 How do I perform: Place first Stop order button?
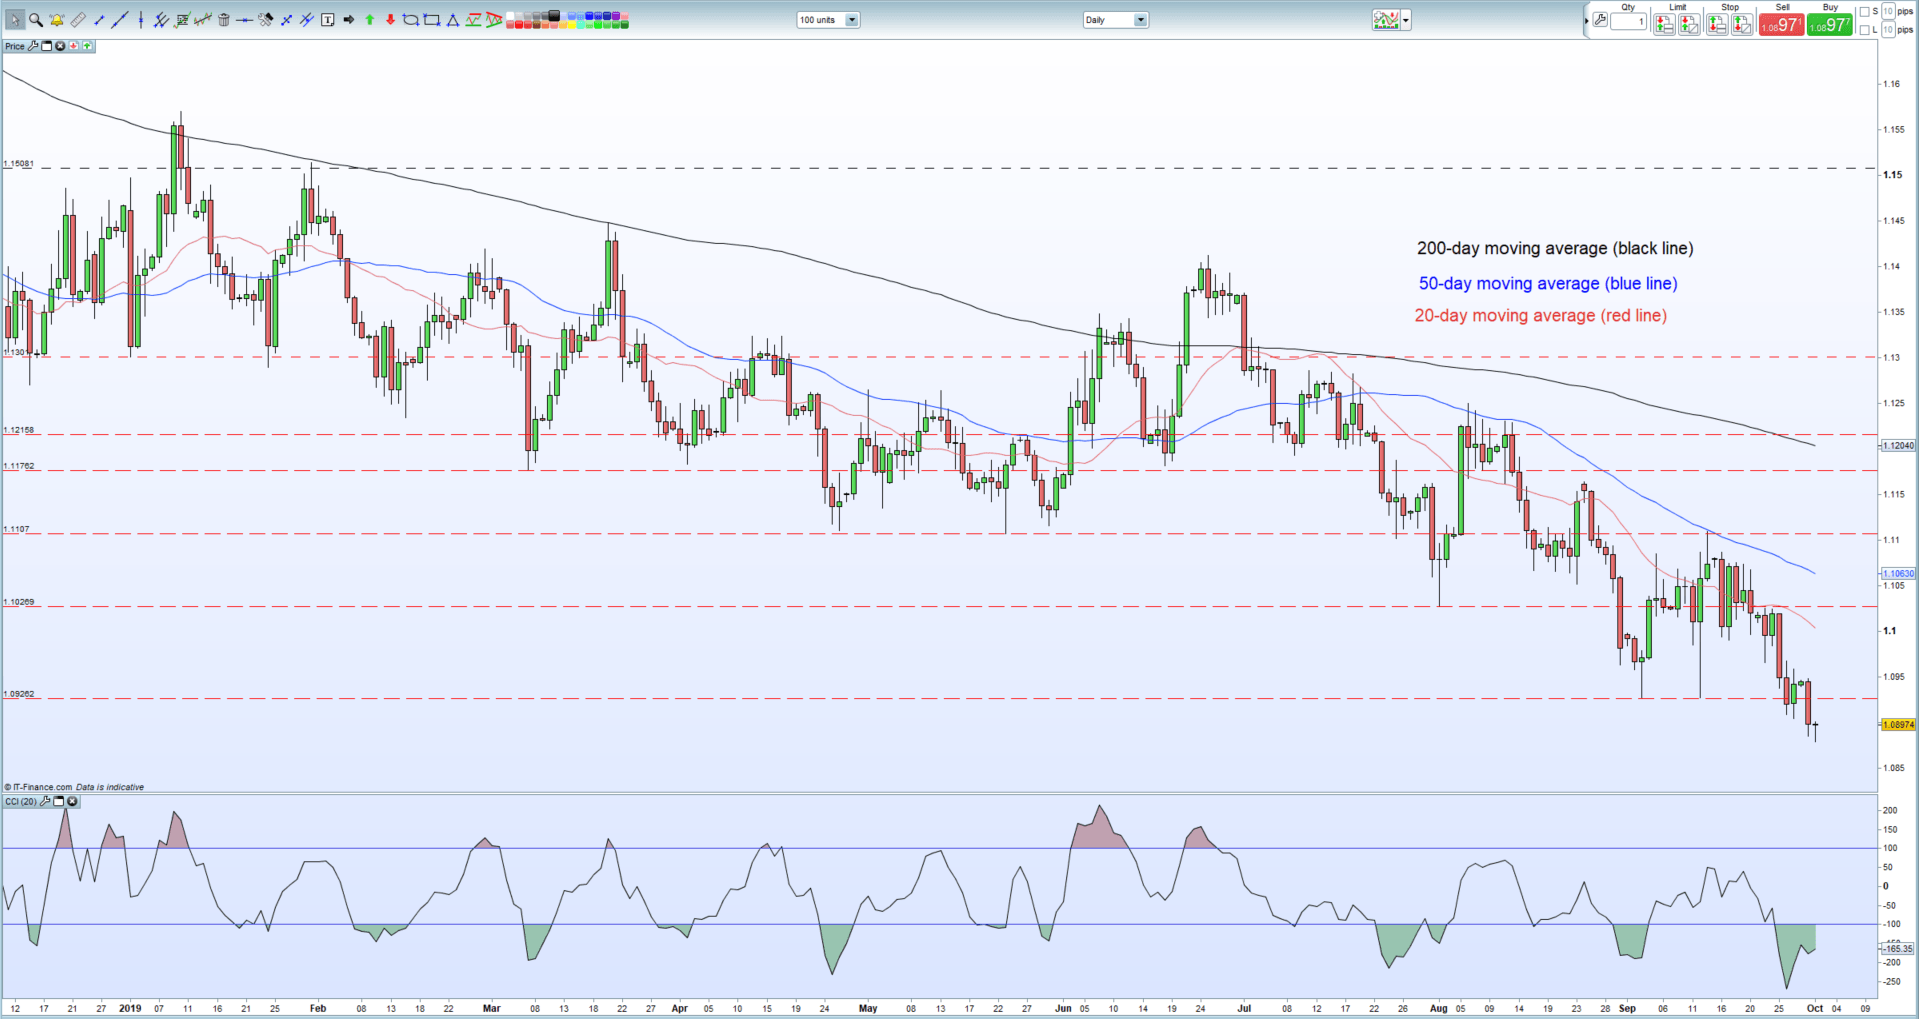[1717, 25]
